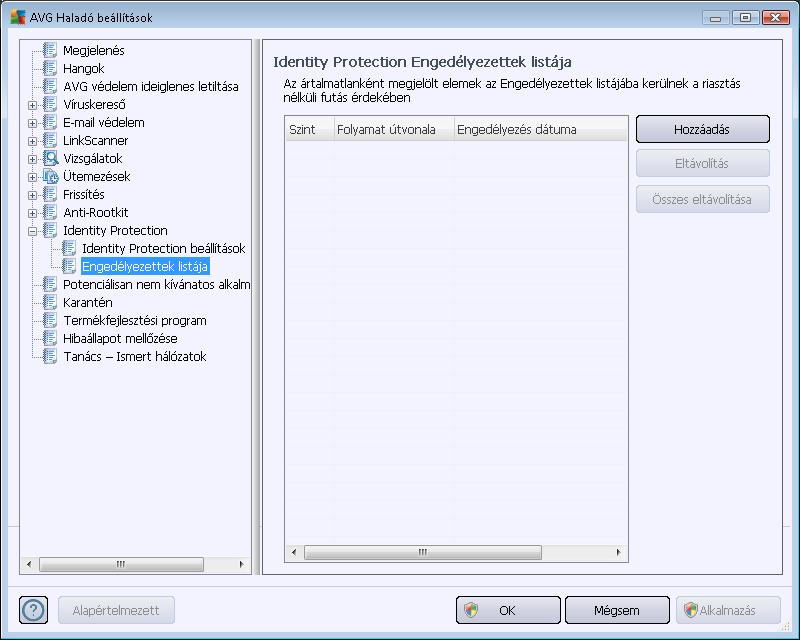
Task: Click the Termékfejlesztési program icon
Action: click(x=50, y=320)
